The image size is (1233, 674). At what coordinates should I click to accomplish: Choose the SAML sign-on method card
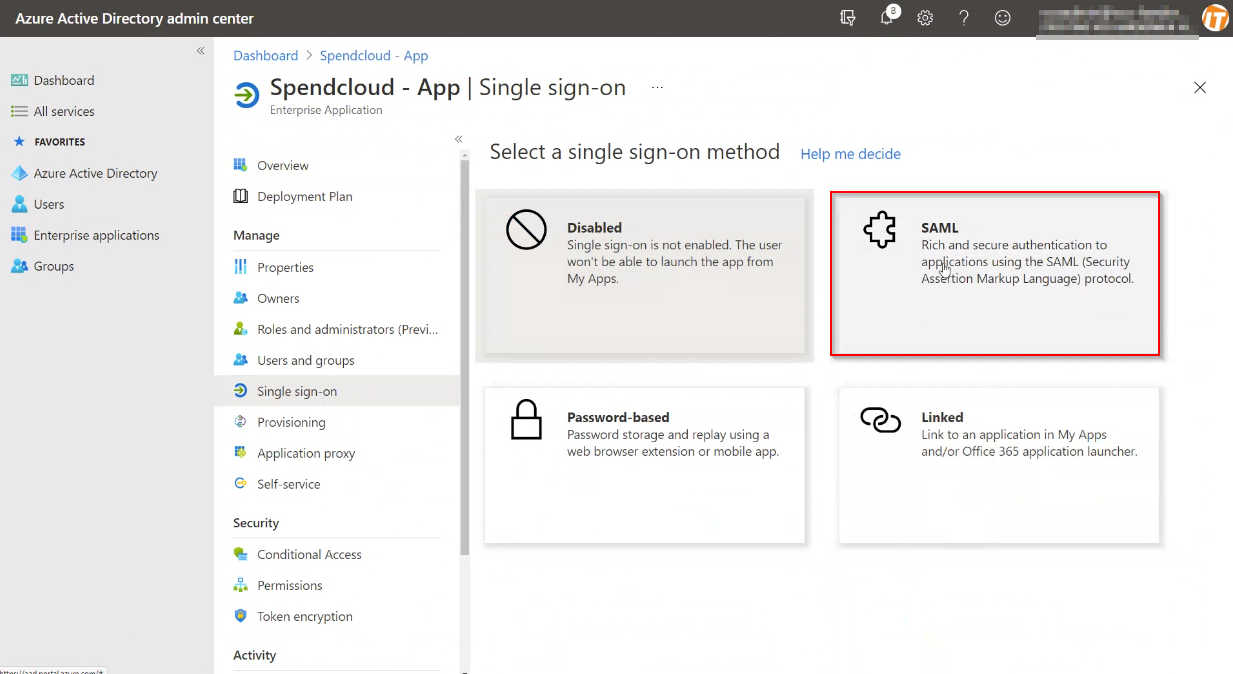tap(995, 274)
